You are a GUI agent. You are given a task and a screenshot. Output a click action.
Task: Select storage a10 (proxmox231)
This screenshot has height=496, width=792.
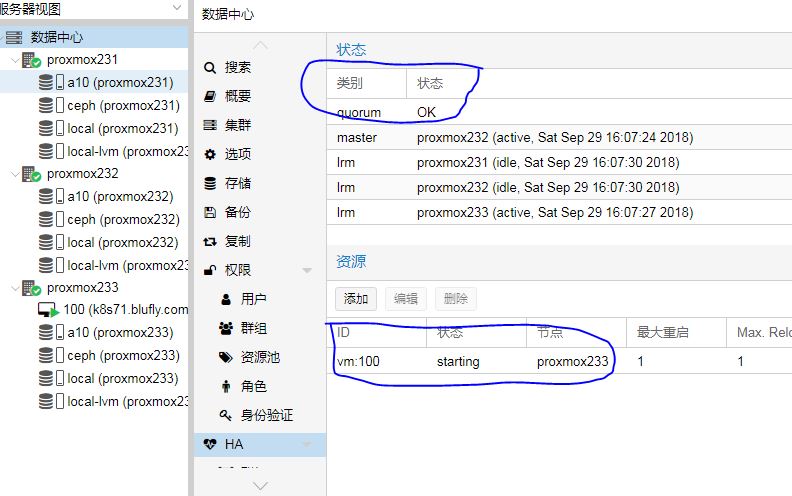120,82
